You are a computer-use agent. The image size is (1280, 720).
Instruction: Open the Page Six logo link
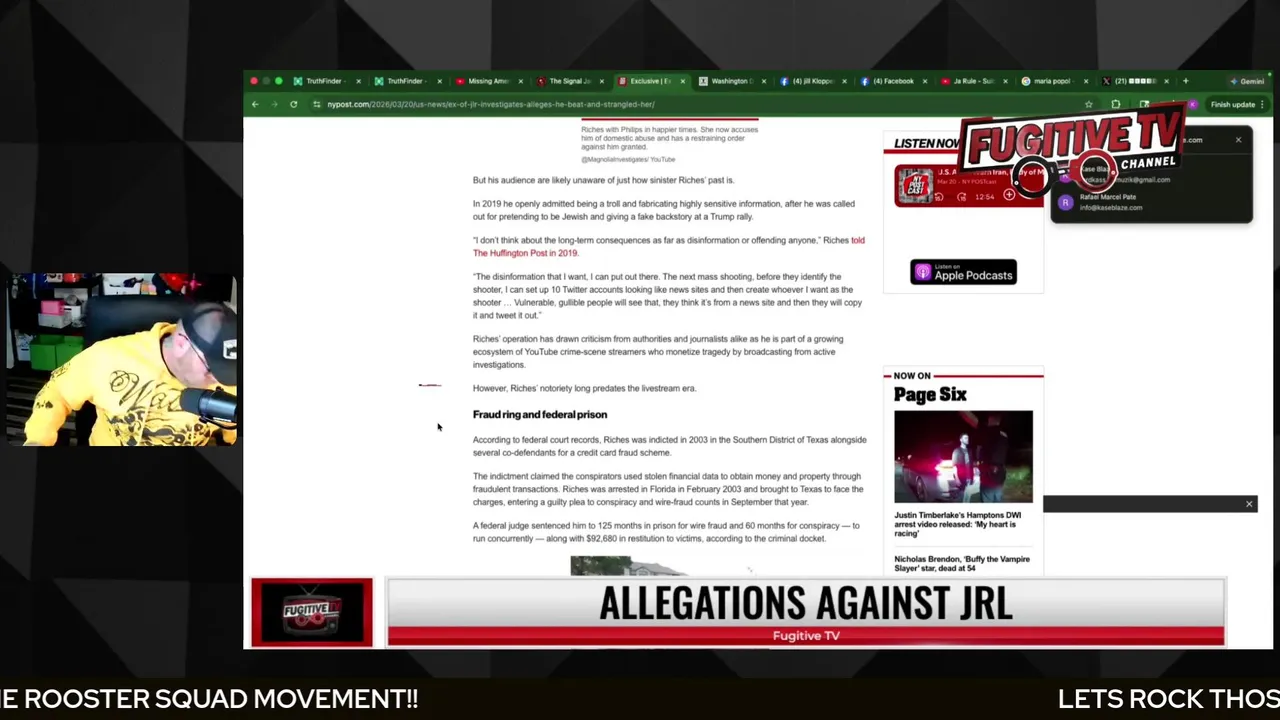tap(930, 395)
